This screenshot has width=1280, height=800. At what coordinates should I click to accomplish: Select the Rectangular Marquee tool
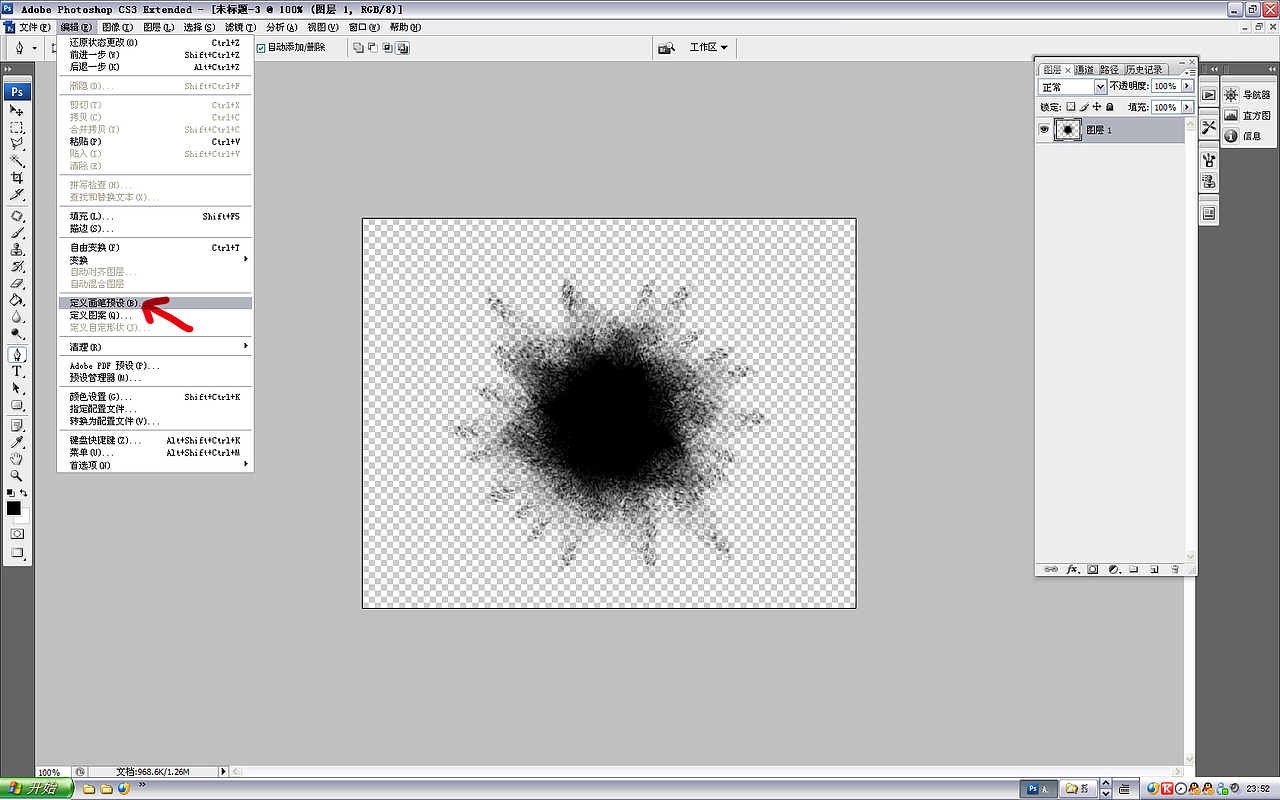click(17, 127)
